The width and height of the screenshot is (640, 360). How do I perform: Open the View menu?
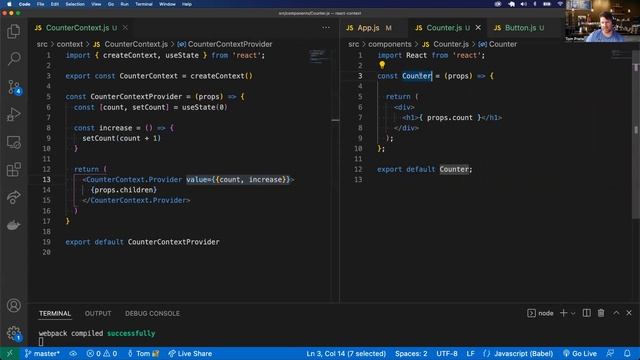click(x=96, y=4)
